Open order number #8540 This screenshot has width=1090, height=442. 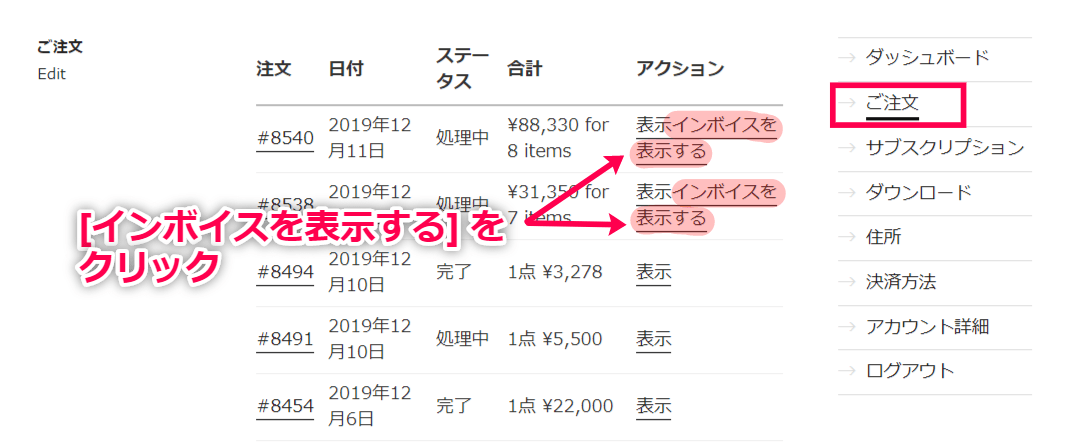pyautogui.click(x=285, y=138)
